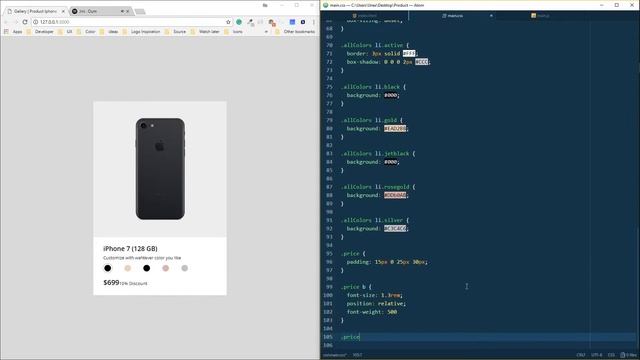Click cursor position 105:7 in status bar
The image size is (640, 360).
(357, 355)
